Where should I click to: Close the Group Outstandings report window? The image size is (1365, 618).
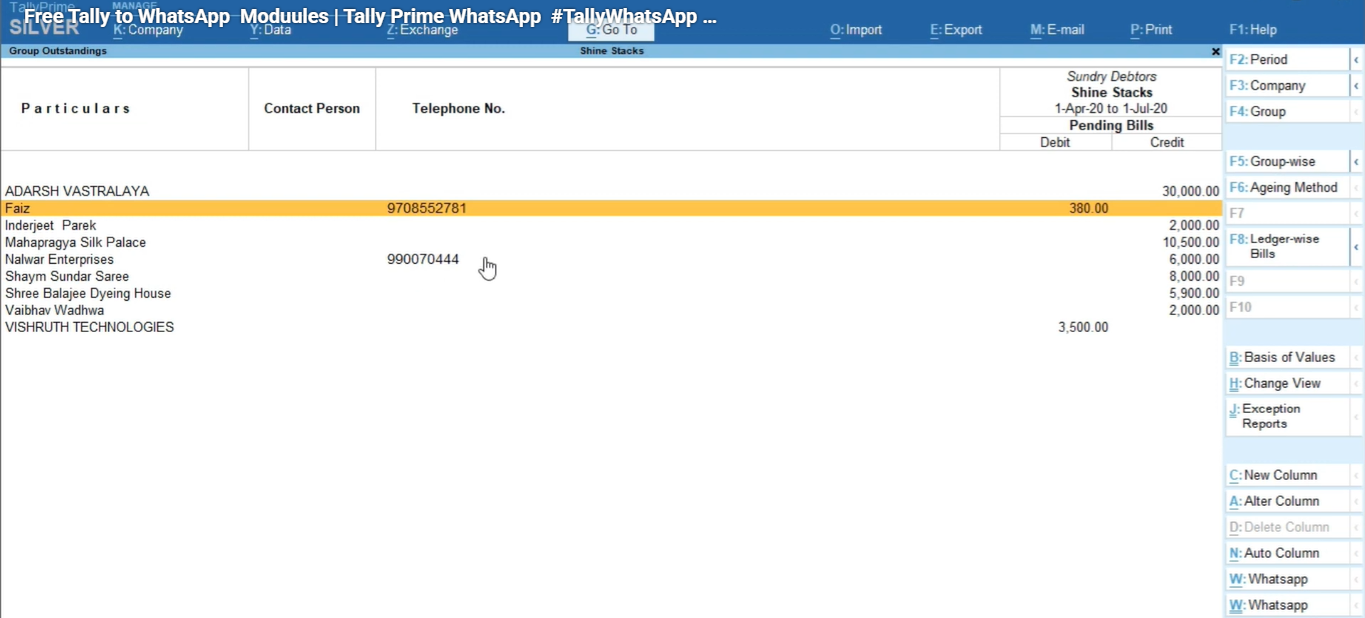[1215, 51]
